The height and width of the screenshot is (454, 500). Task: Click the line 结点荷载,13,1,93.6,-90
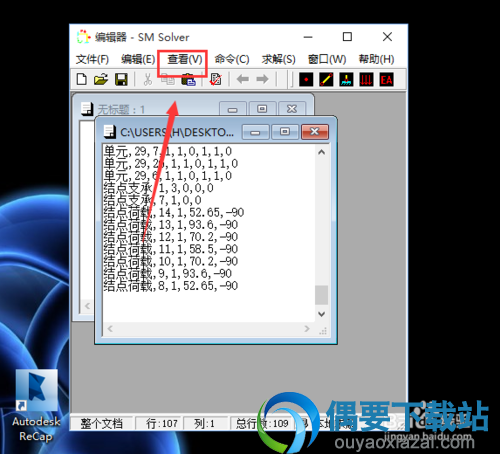[x=171, y=225]
